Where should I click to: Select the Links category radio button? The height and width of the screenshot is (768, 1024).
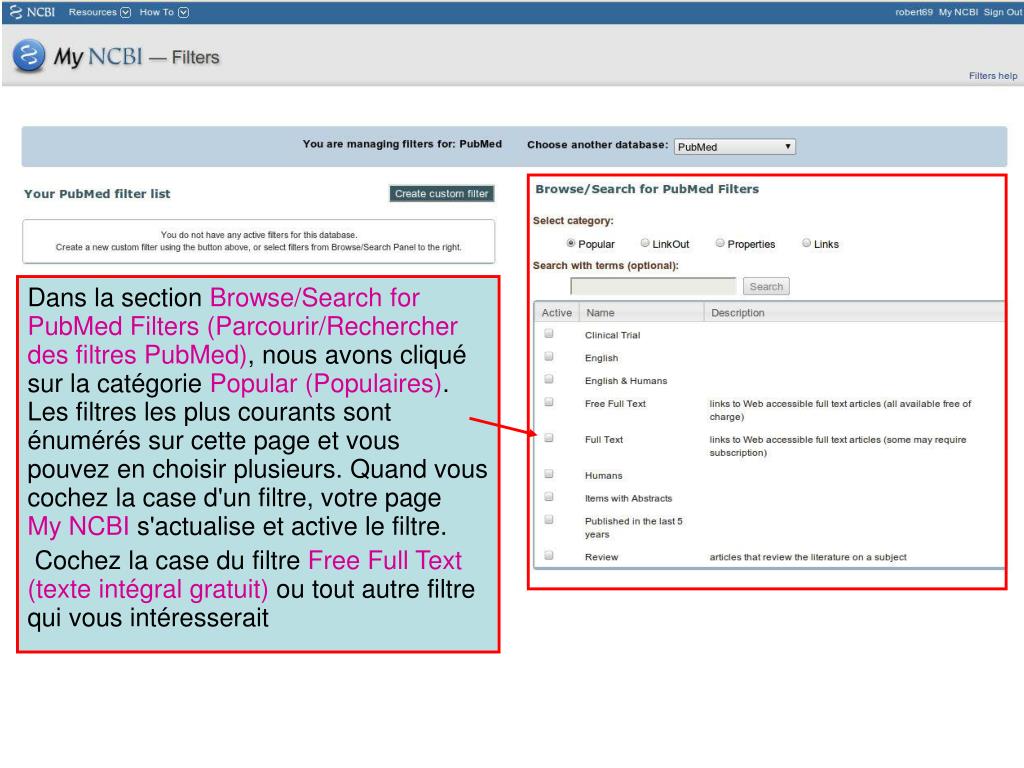[807, 243]
